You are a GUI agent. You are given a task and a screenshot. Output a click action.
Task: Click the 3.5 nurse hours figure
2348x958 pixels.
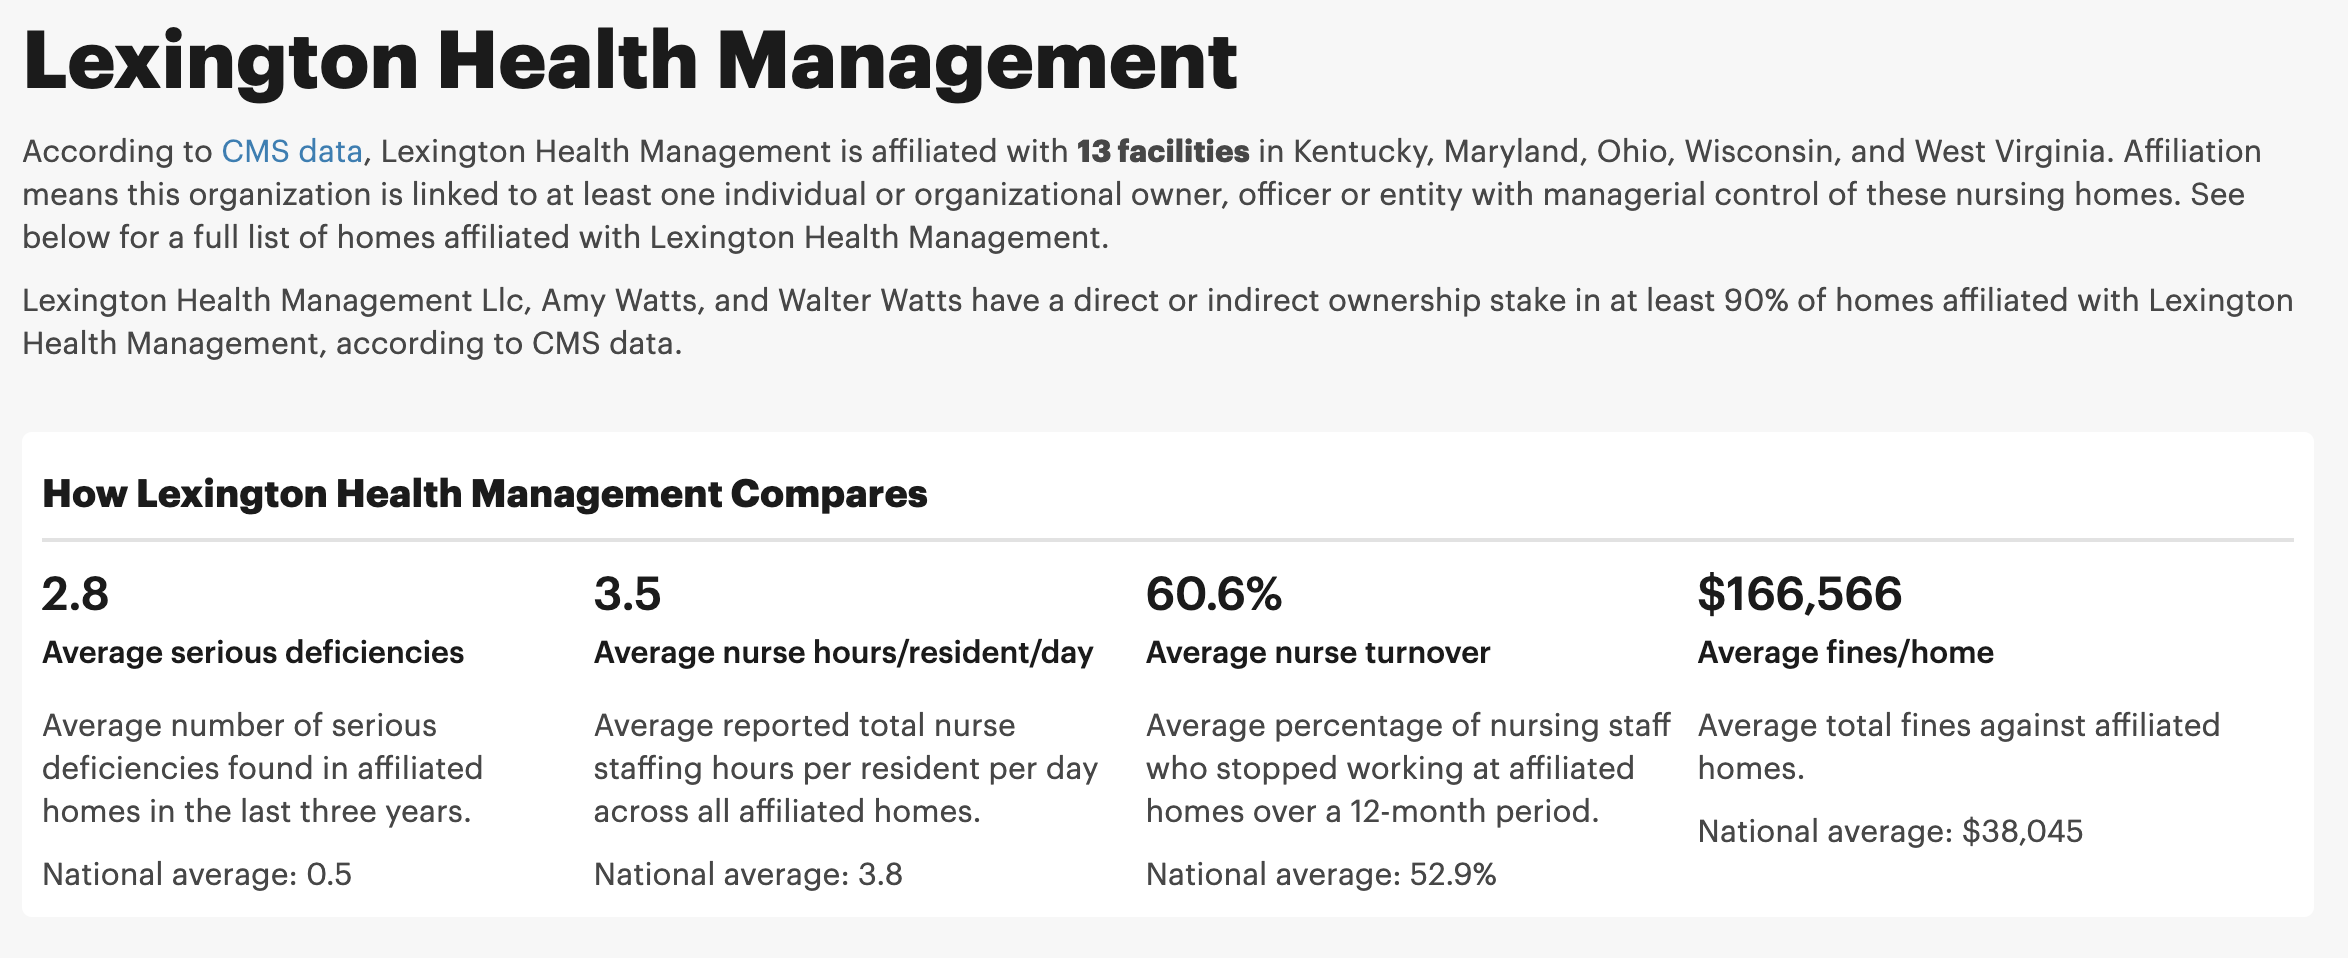tap(627, 594)
